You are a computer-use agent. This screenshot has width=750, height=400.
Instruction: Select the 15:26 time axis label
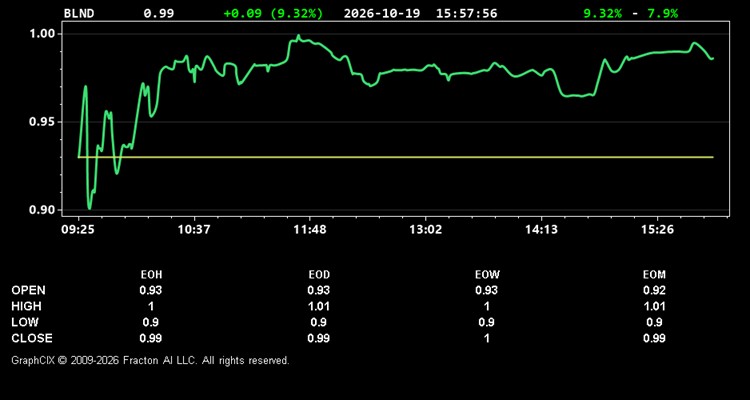[657, 230]
